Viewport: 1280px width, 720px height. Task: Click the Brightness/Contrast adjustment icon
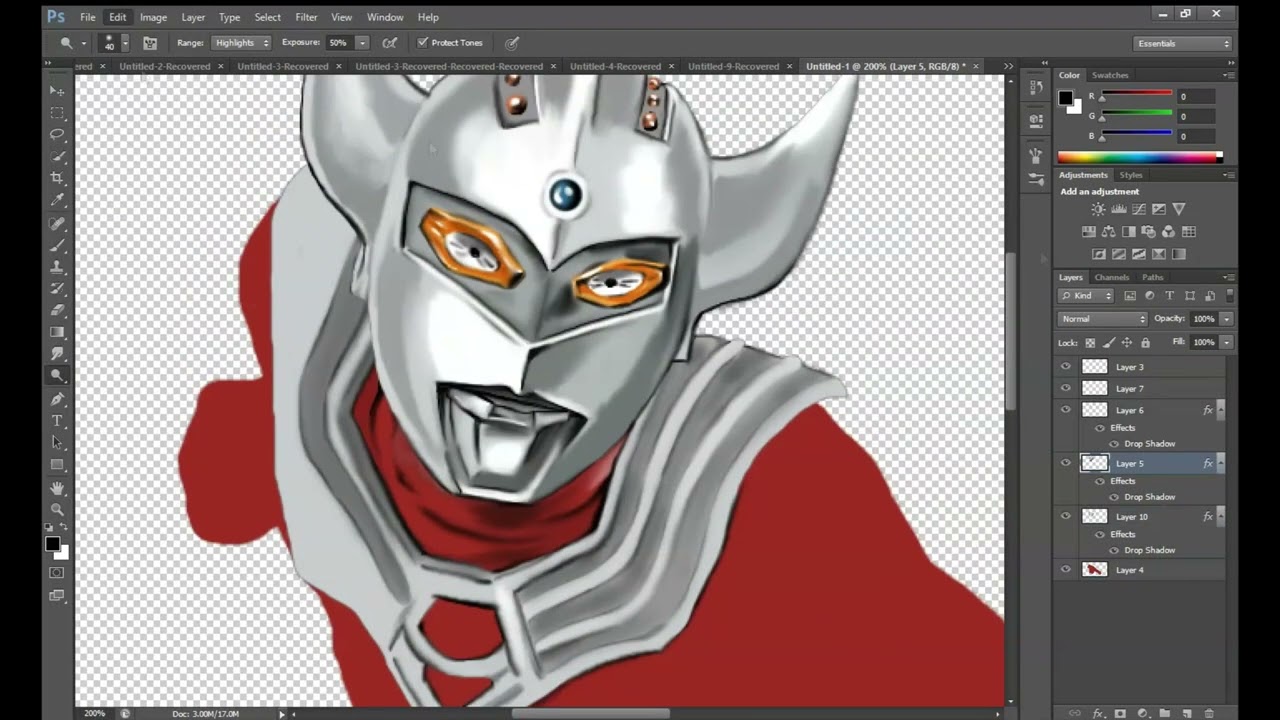click(x=1098, y=209)
